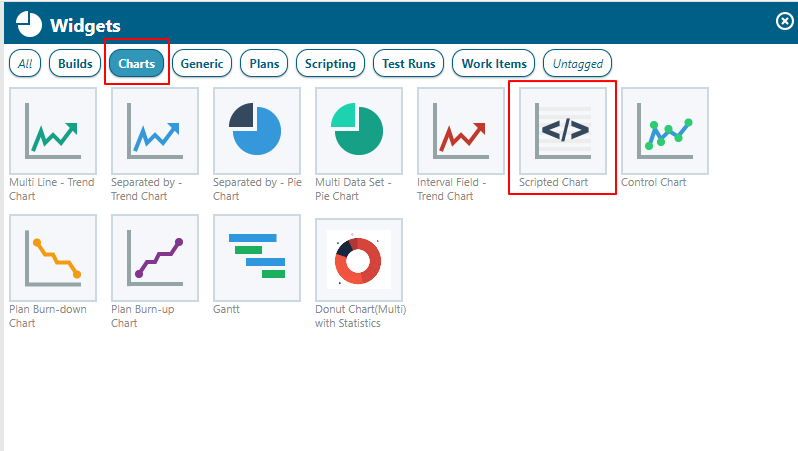
Task: Close the Widgets dialog
Action: click(x=784, y=21)
